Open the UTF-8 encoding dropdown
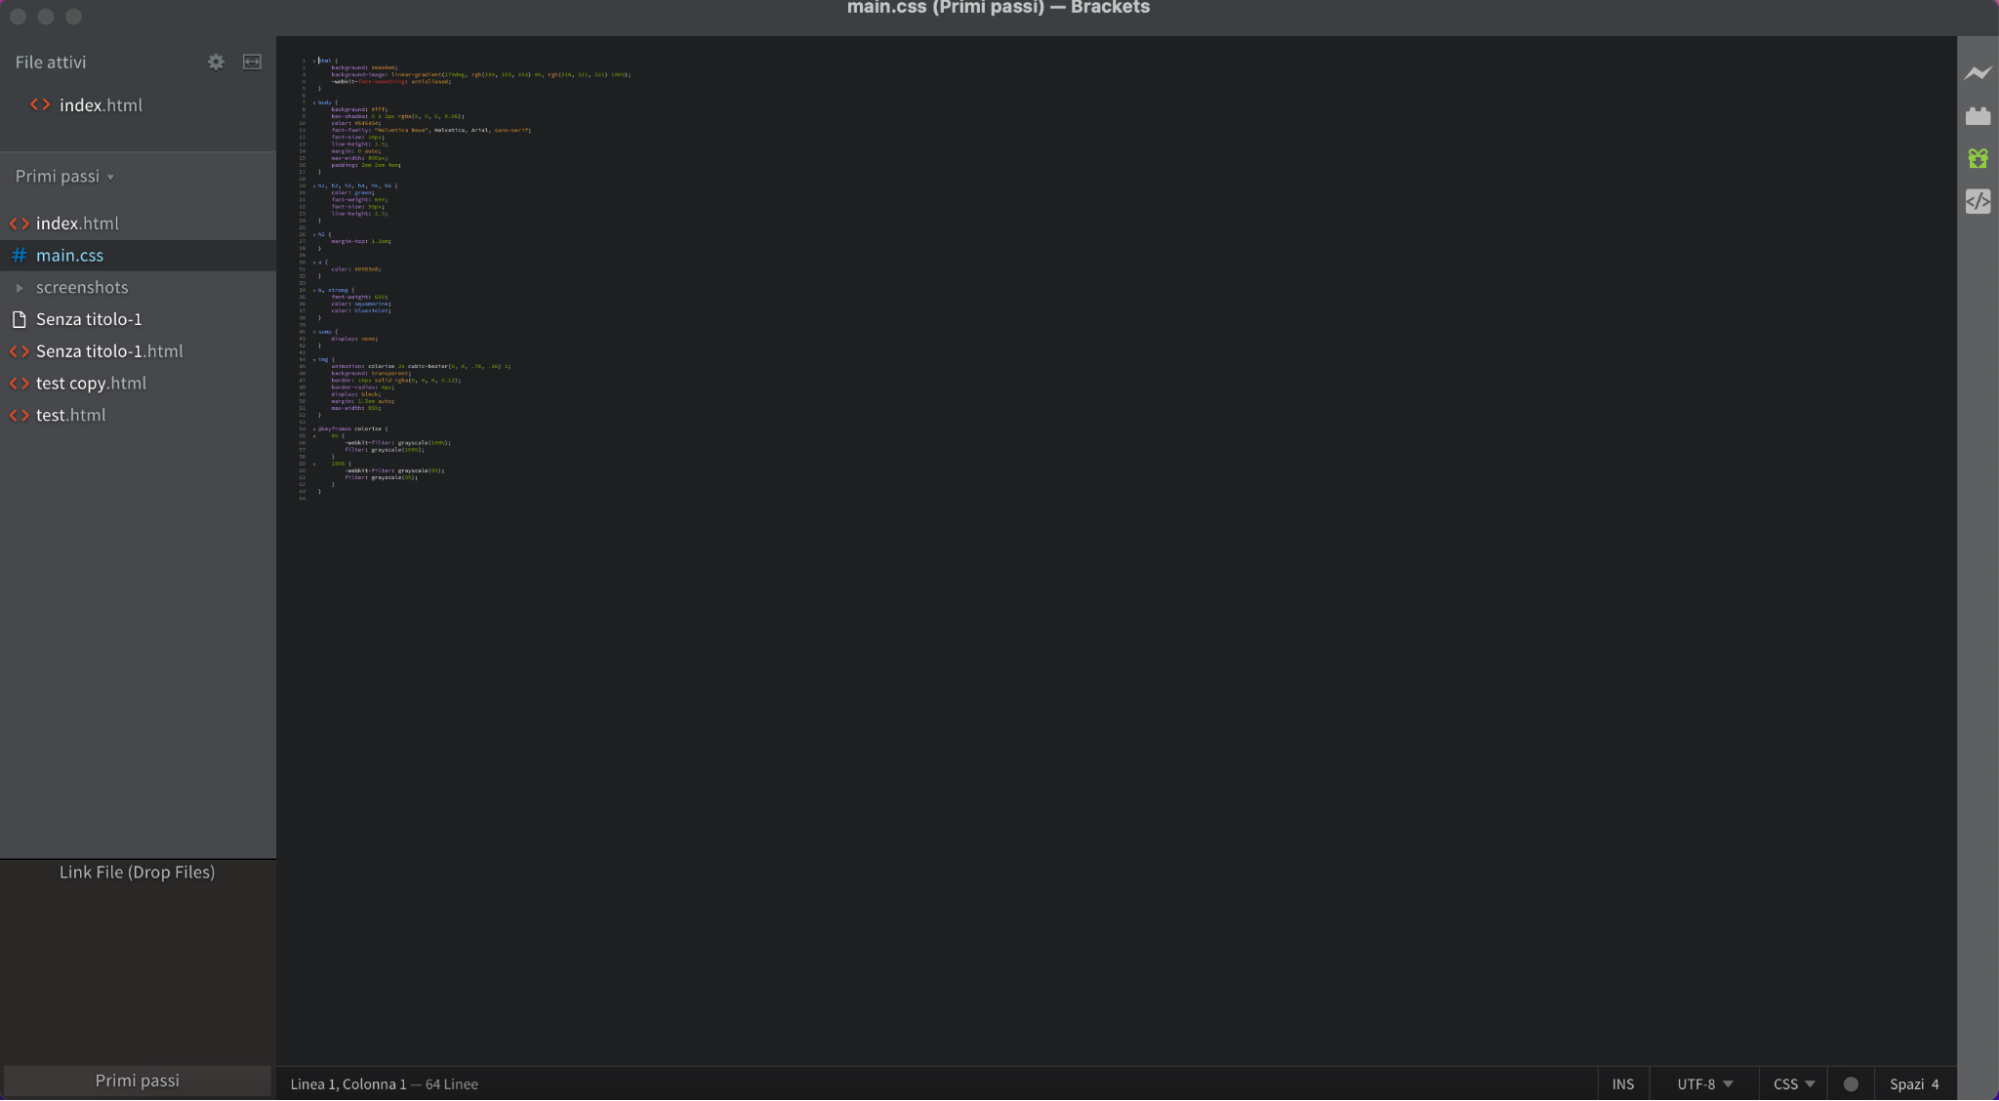This screenshot has height=1101, width=1999. (x=1704, y=1084)
